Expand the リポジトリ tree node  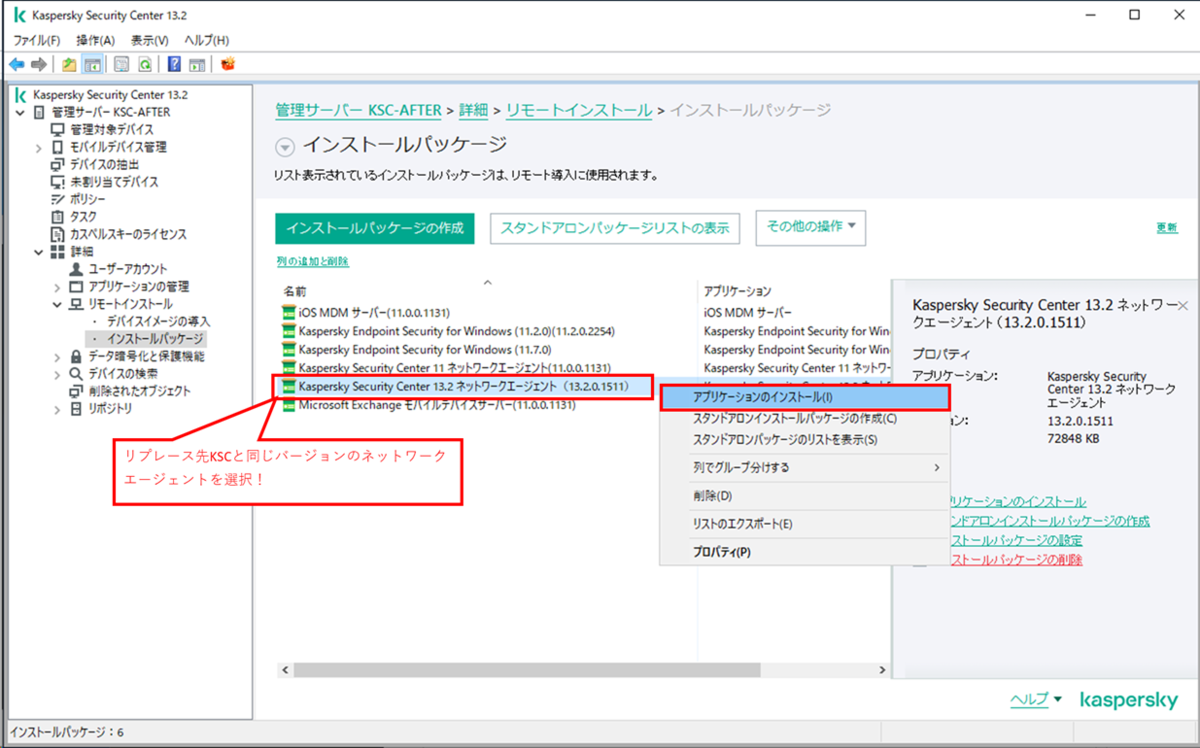[58, 408]
